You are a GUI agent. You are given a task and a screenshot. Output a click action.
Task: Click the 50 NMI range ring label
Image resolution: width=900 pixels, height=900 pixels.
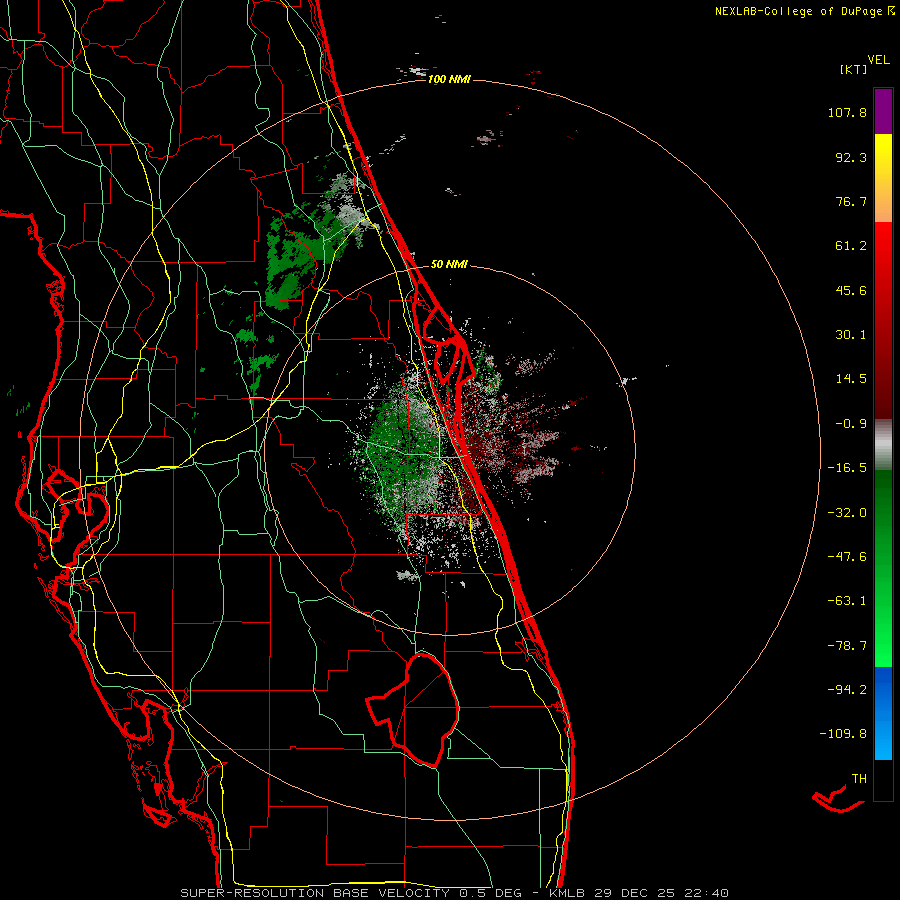[449, 264]
